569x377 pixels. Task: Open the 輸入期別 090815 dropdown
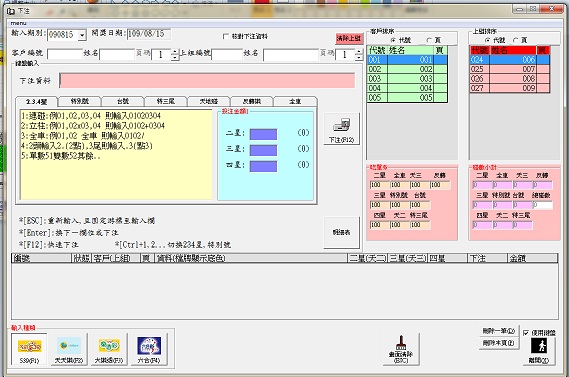pyautogui.click(x=82, y=35)
